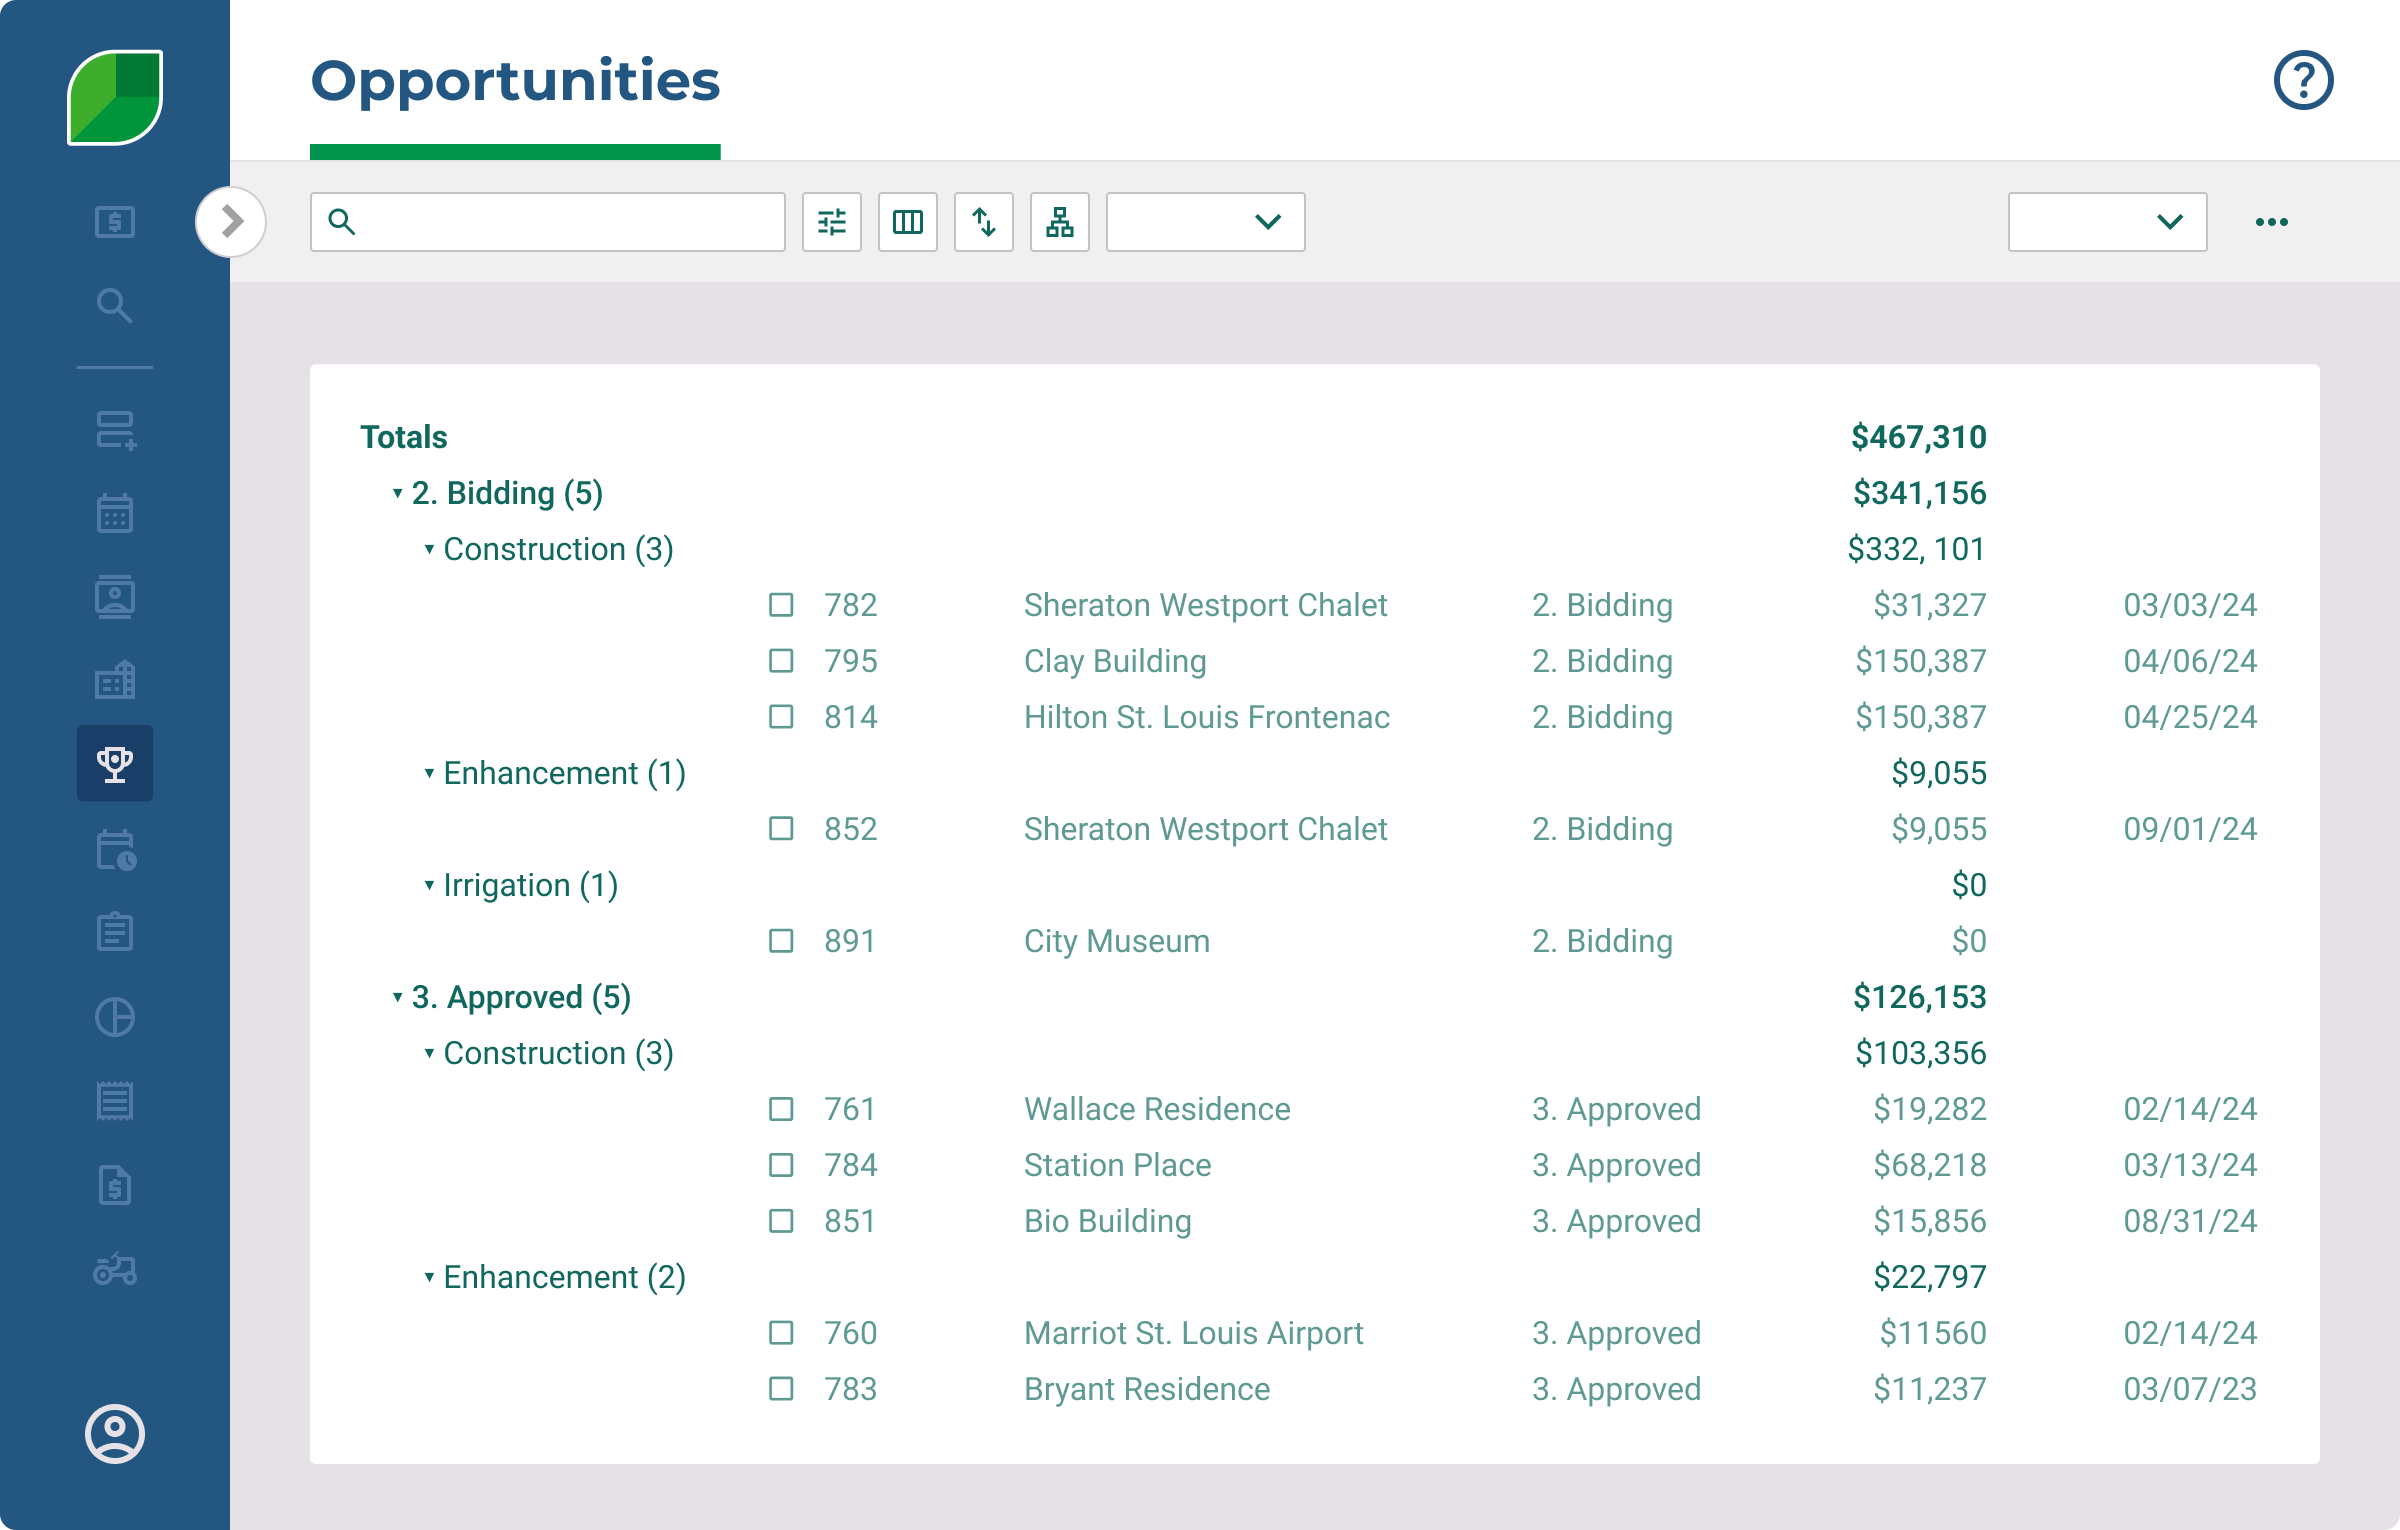Open Hilton St. Louis Frontenac opportunity

click(x=1207, y=717)
